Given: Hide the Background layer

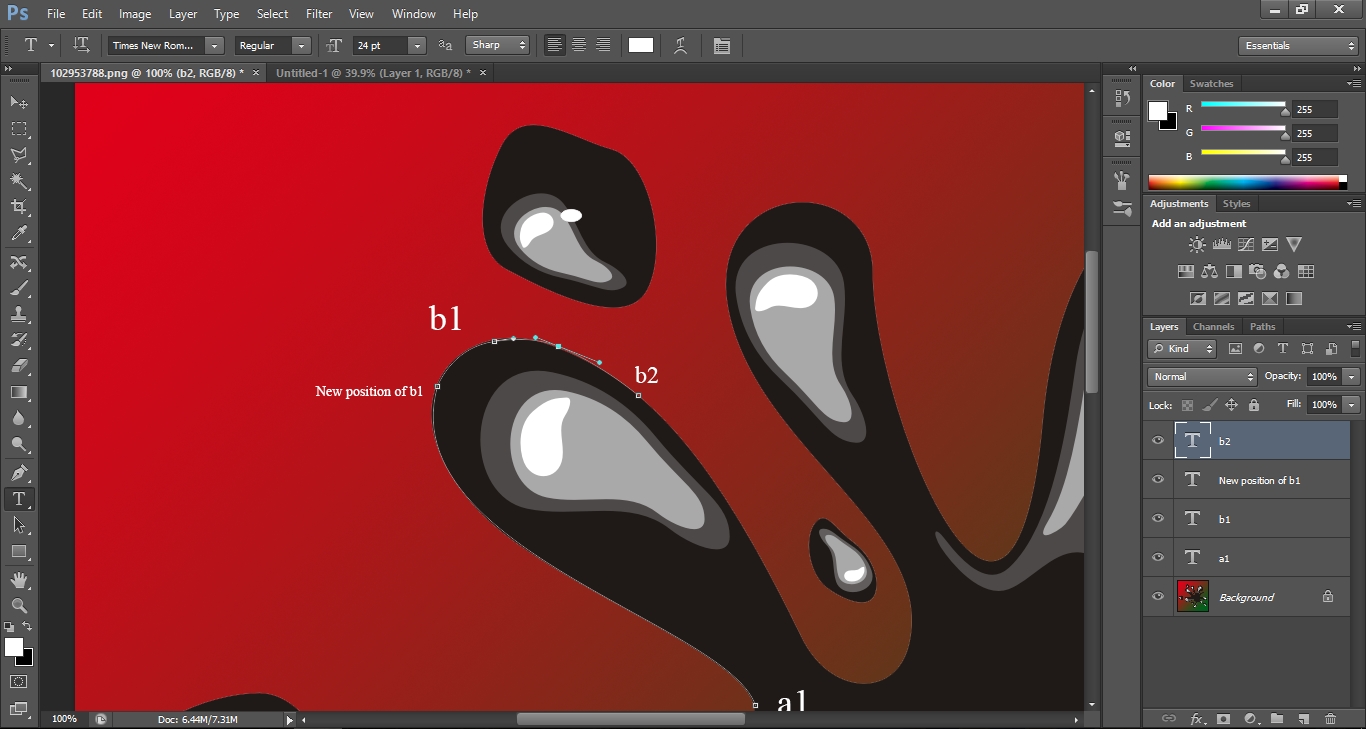Looking at the screenshot, I should click(1157, 596).
